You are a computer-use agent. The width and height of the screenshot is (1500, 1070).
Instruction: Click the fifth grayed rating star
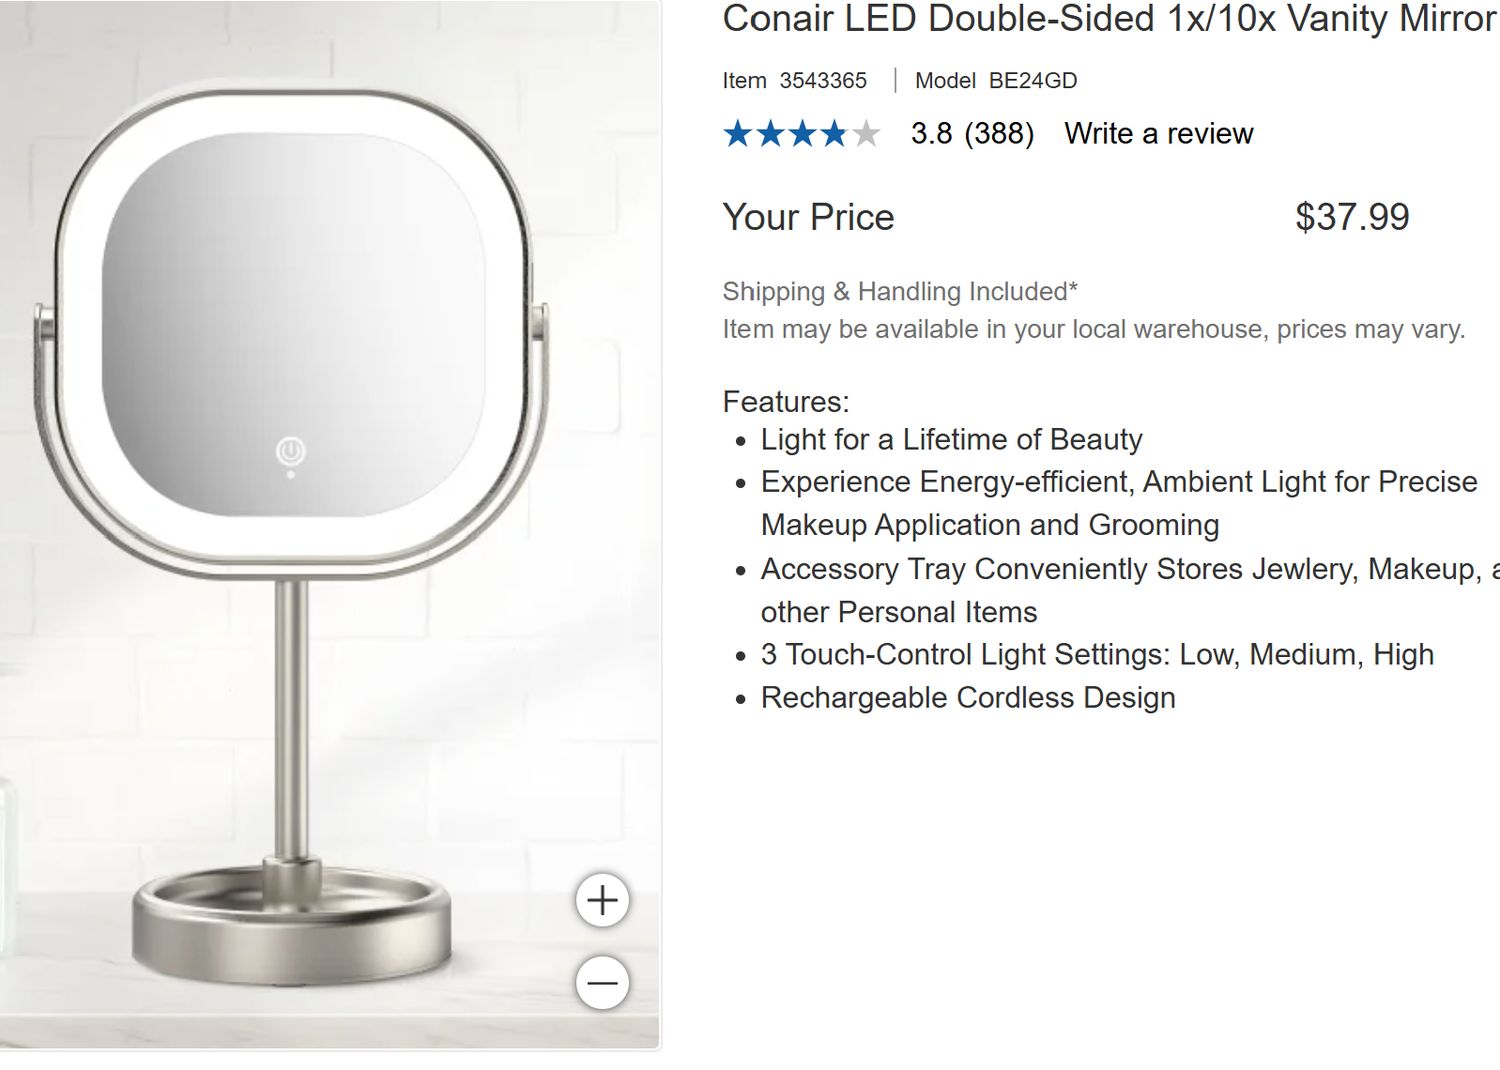(868, 133)
